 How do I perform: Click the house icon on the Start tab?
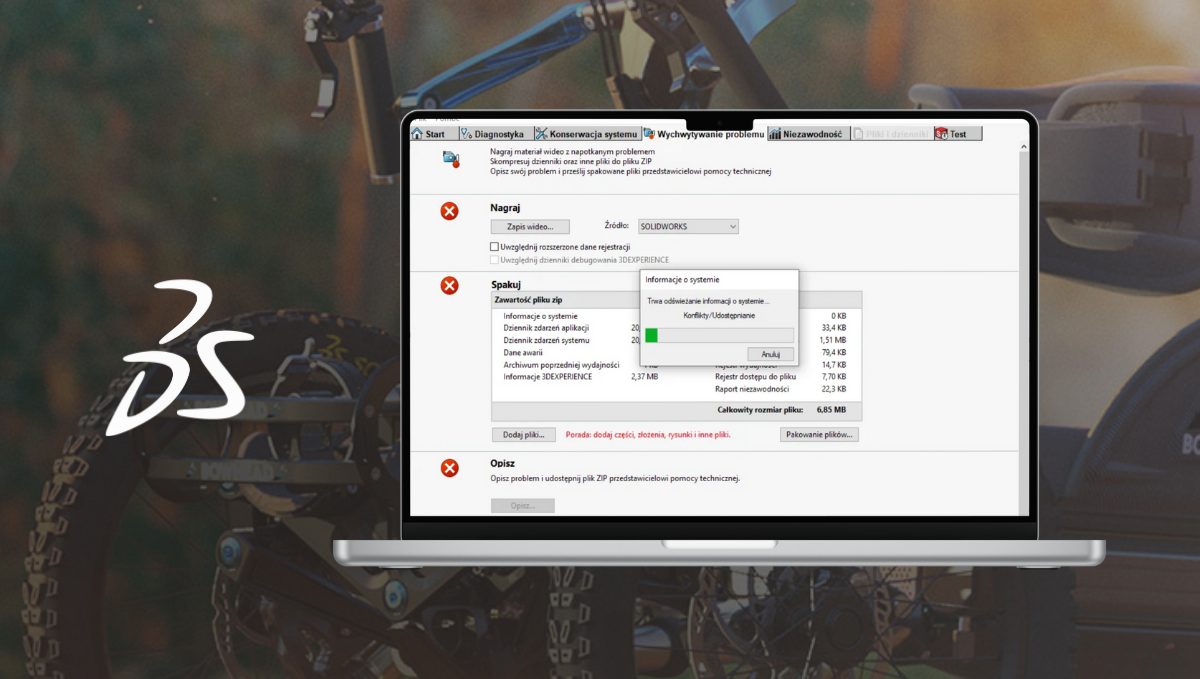(x=417, y=134)
